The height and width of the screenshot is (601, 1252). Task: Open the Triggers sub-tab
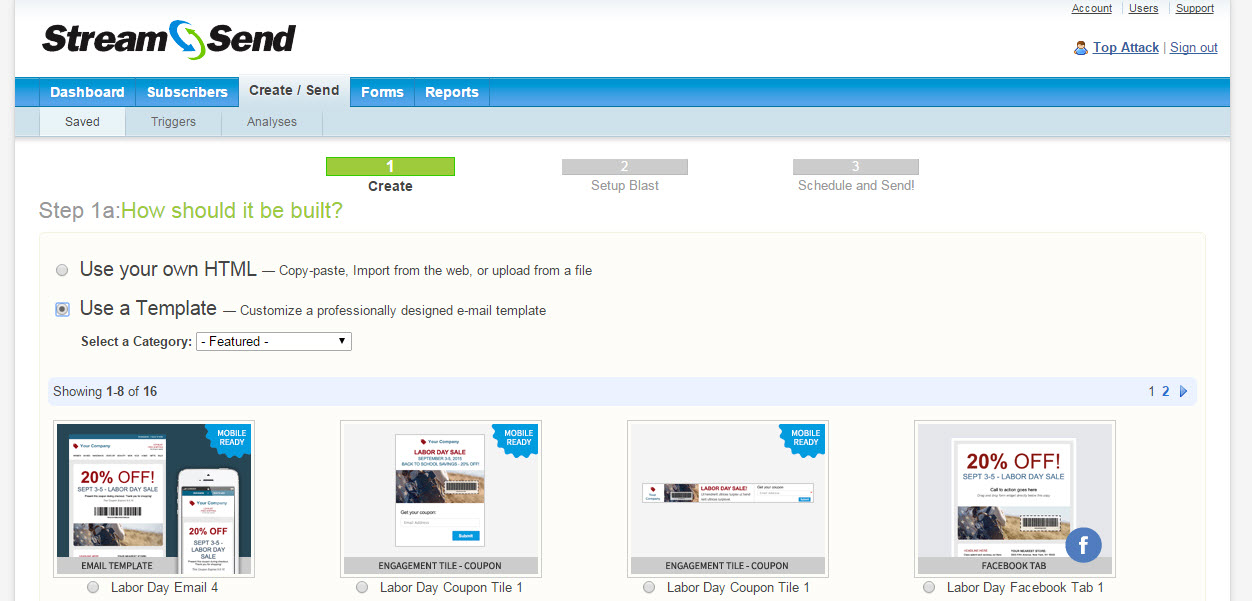pos(173,122)
